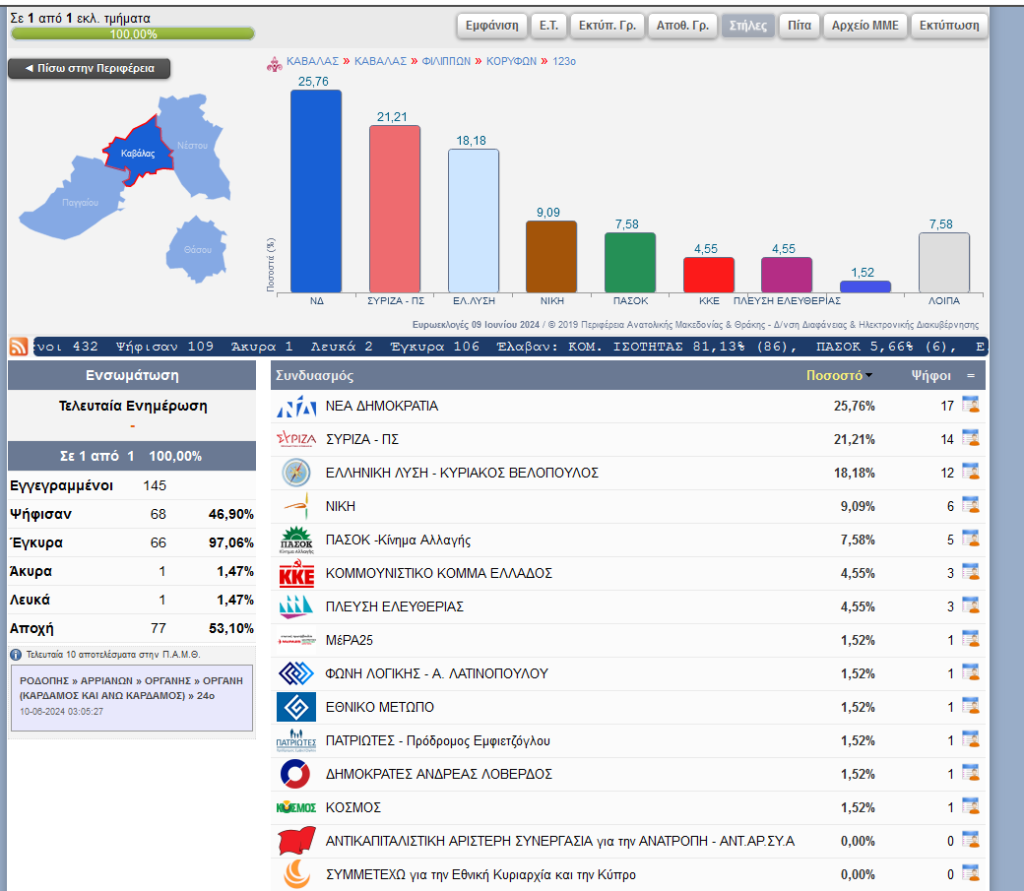Screen dimensions: 1024x891
Task: Click the equals column menu in header
Action: click(969, 376)
